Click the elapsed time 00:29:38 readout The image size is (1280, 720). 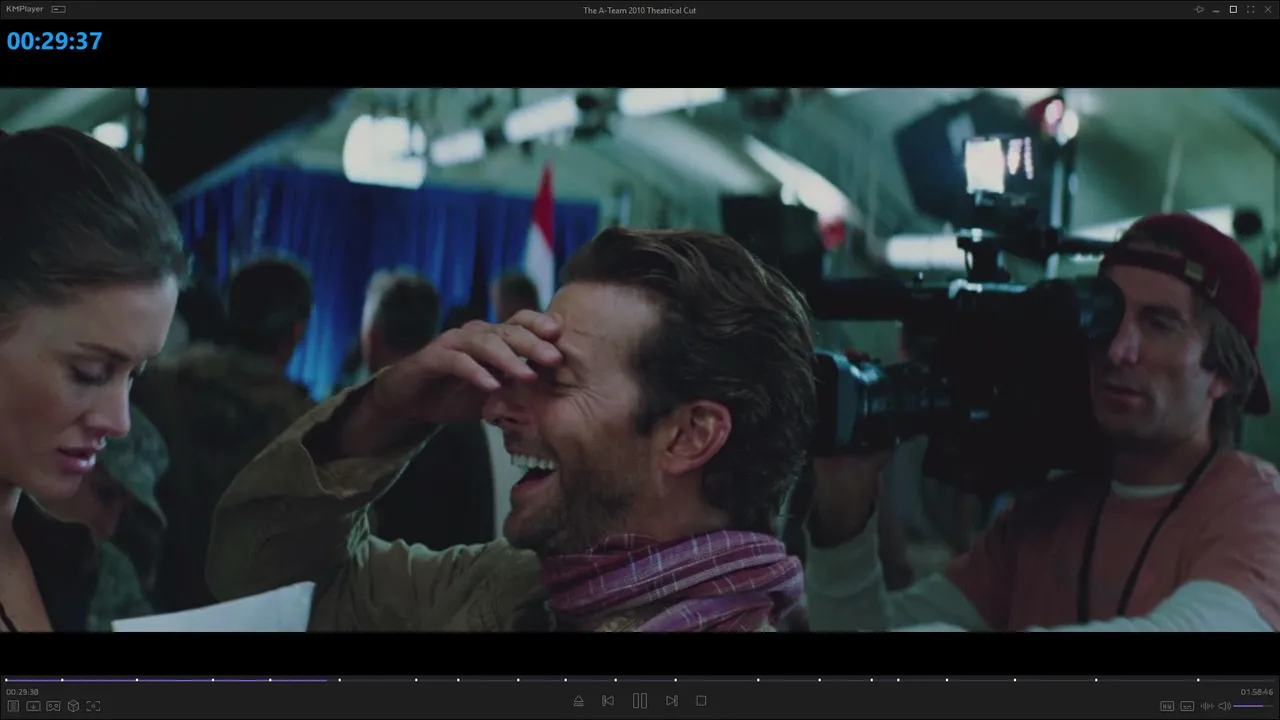pyautogui.click(x=22, y=692)
